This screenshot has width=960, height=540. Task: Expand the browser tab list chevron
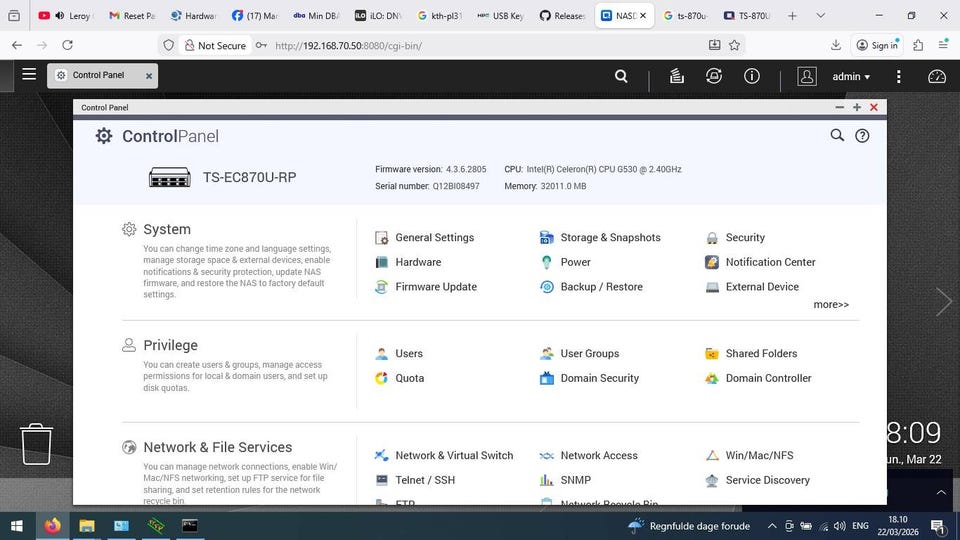tap(820, 15)
